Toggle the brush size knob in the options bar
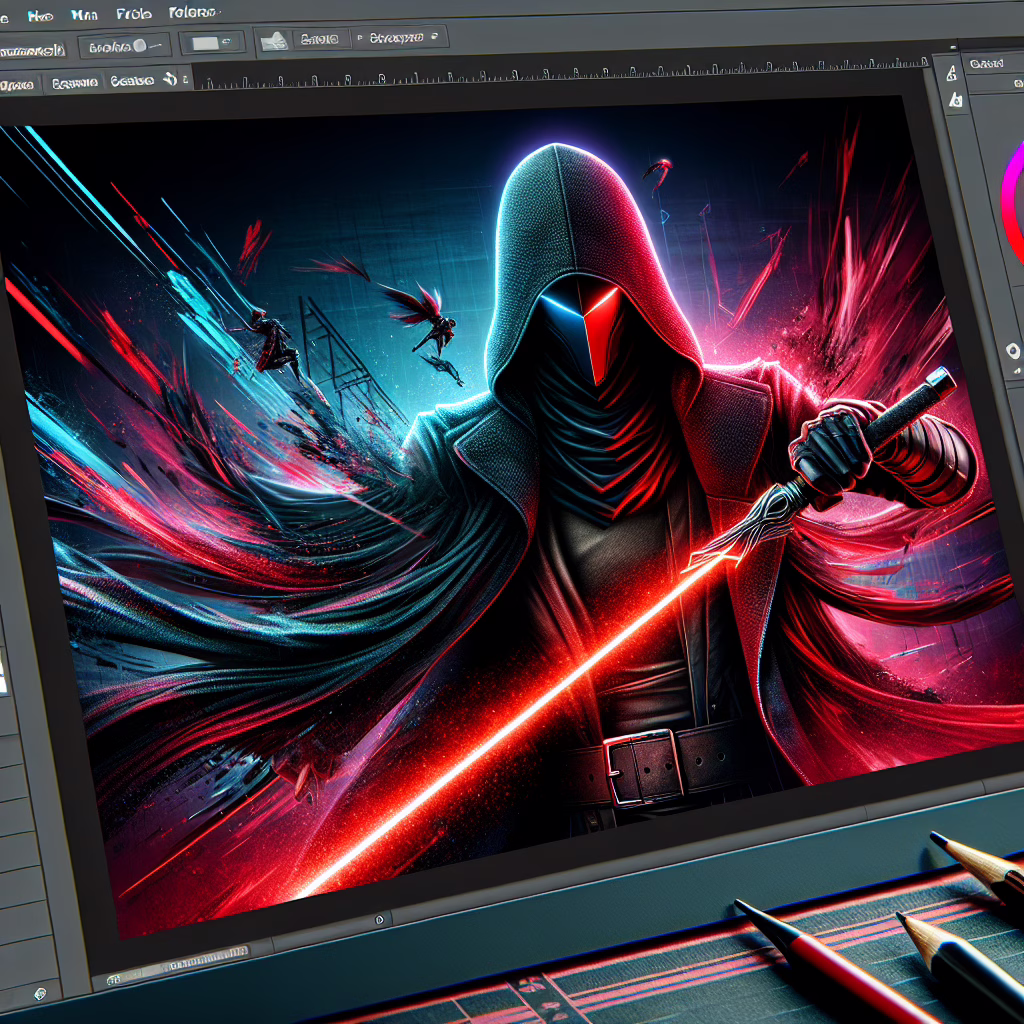The height and width of the screenshot is (1024, 1024). pyautogui.click(x=142, y=45)
